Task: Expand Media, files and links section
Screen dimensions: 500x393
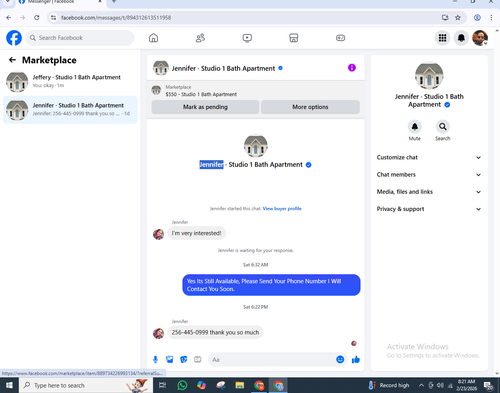Action: (x=429, y=192)
